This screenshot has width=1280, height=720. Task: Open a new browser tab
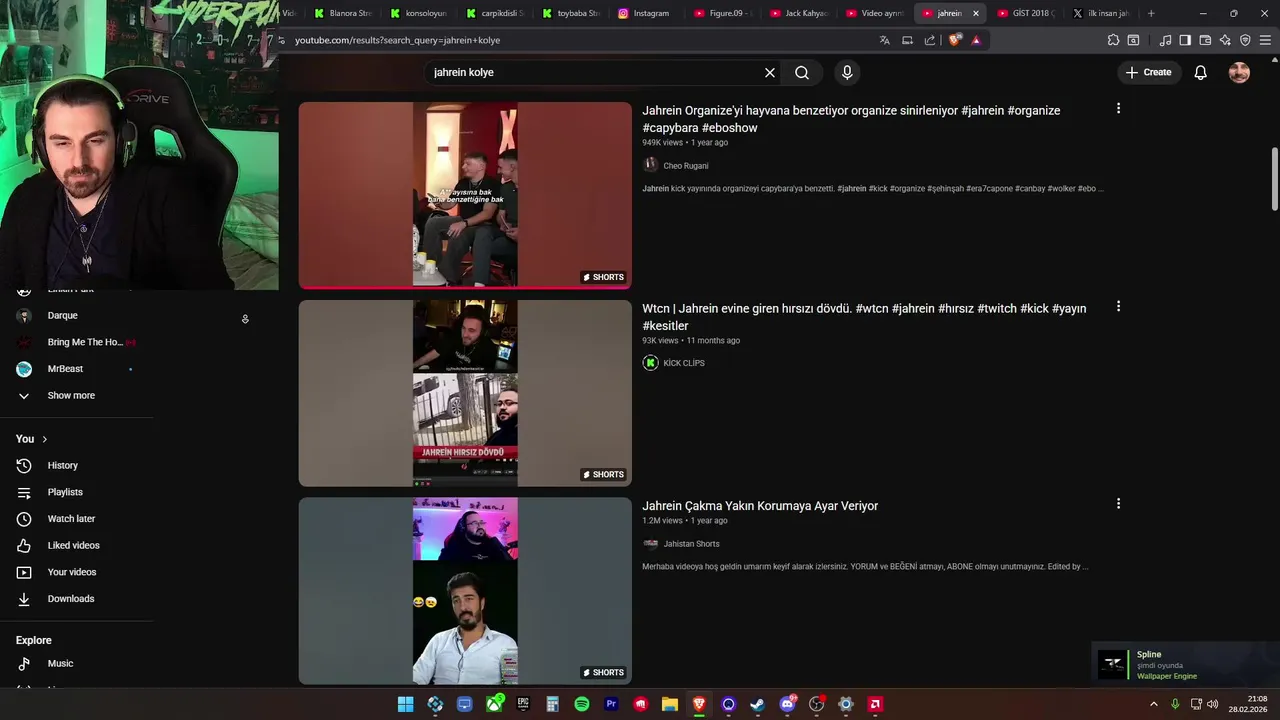coord(1151,13)
